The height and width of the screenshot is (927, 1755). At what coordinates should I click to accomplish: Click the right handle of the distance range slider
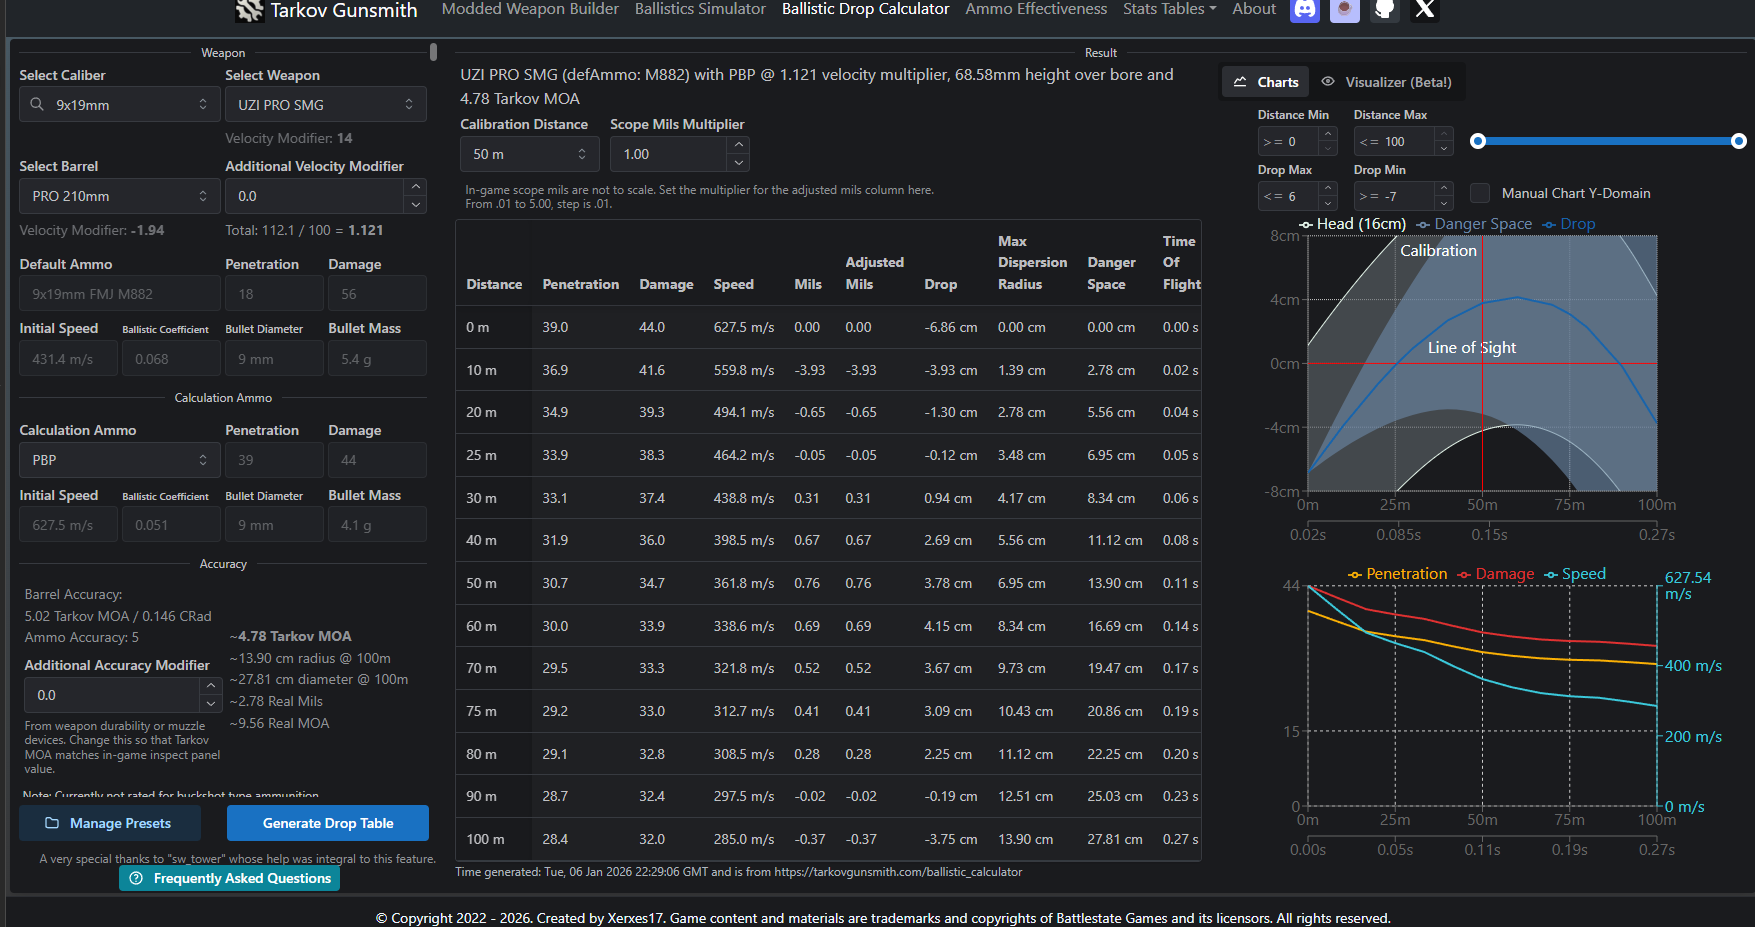[1739, 141]
